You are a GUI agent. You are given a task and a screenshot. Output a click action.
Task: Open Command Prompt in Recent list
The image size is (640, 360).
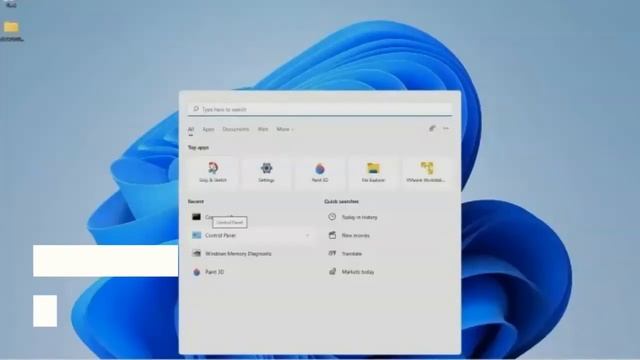[x=251, y=217]
